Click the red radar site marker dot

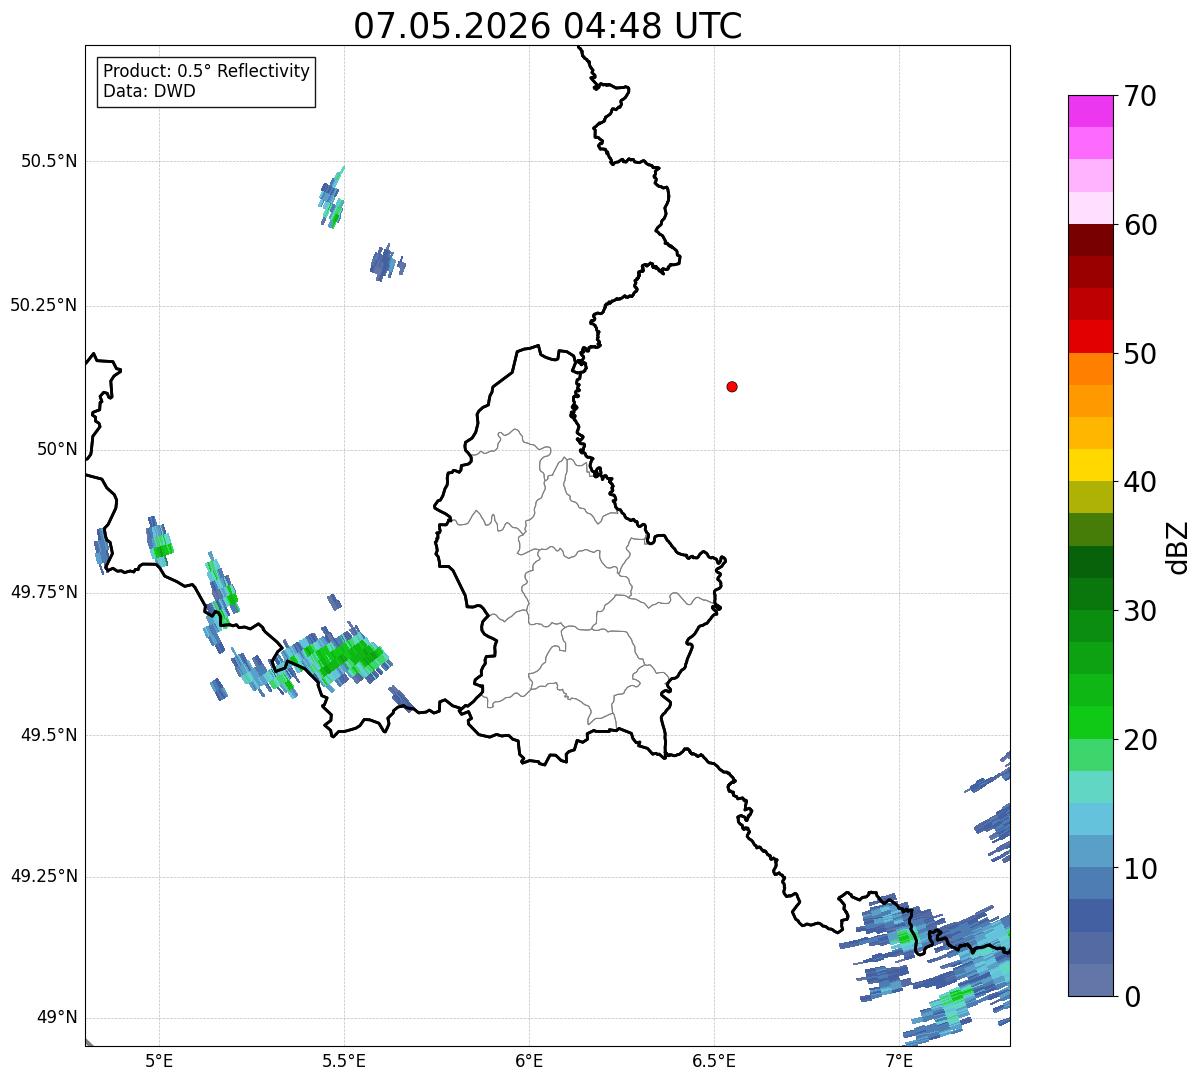point(732,387)
